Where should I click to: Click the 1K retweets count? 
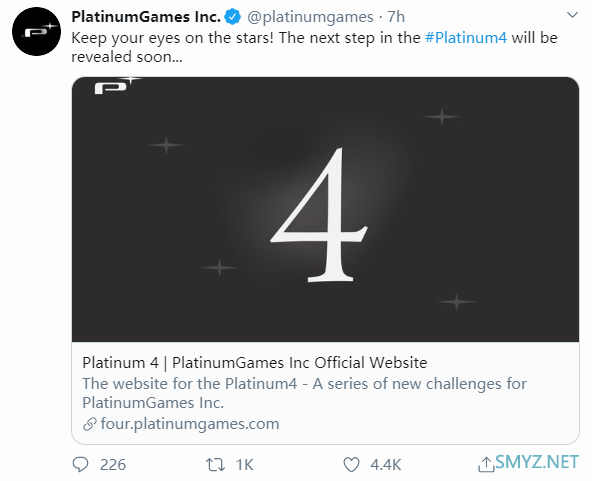(245, 465)
